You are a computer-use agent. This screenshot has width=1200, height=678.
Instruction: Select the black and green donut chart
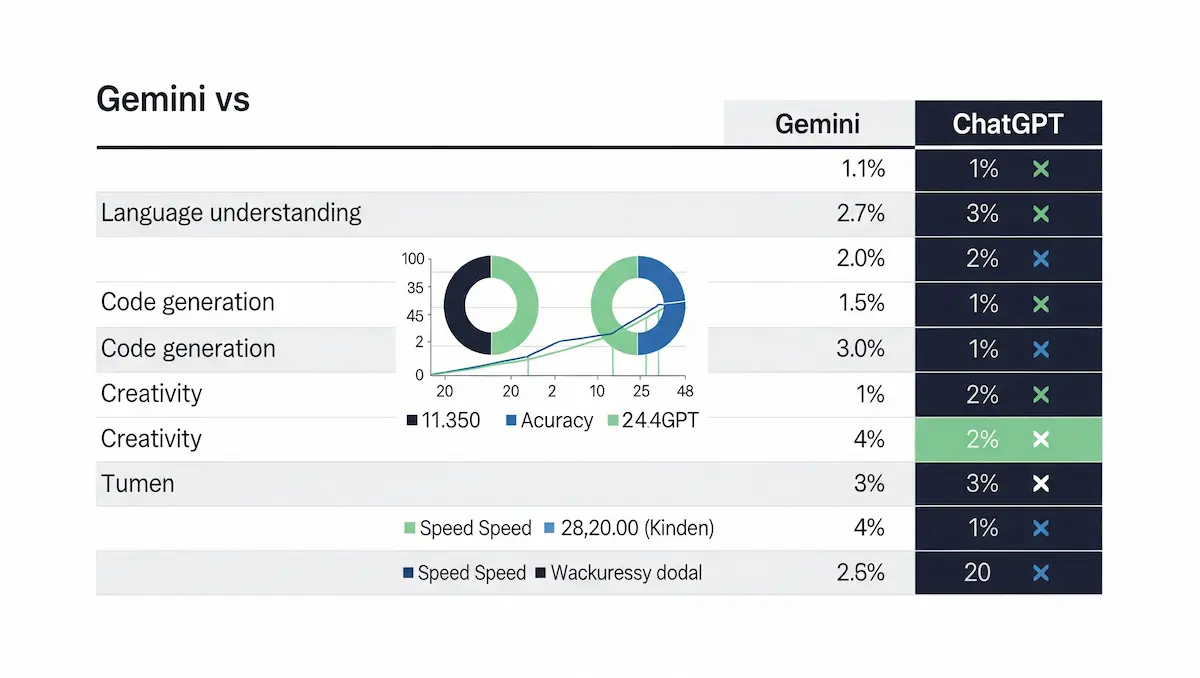click(x=491, y=305)
